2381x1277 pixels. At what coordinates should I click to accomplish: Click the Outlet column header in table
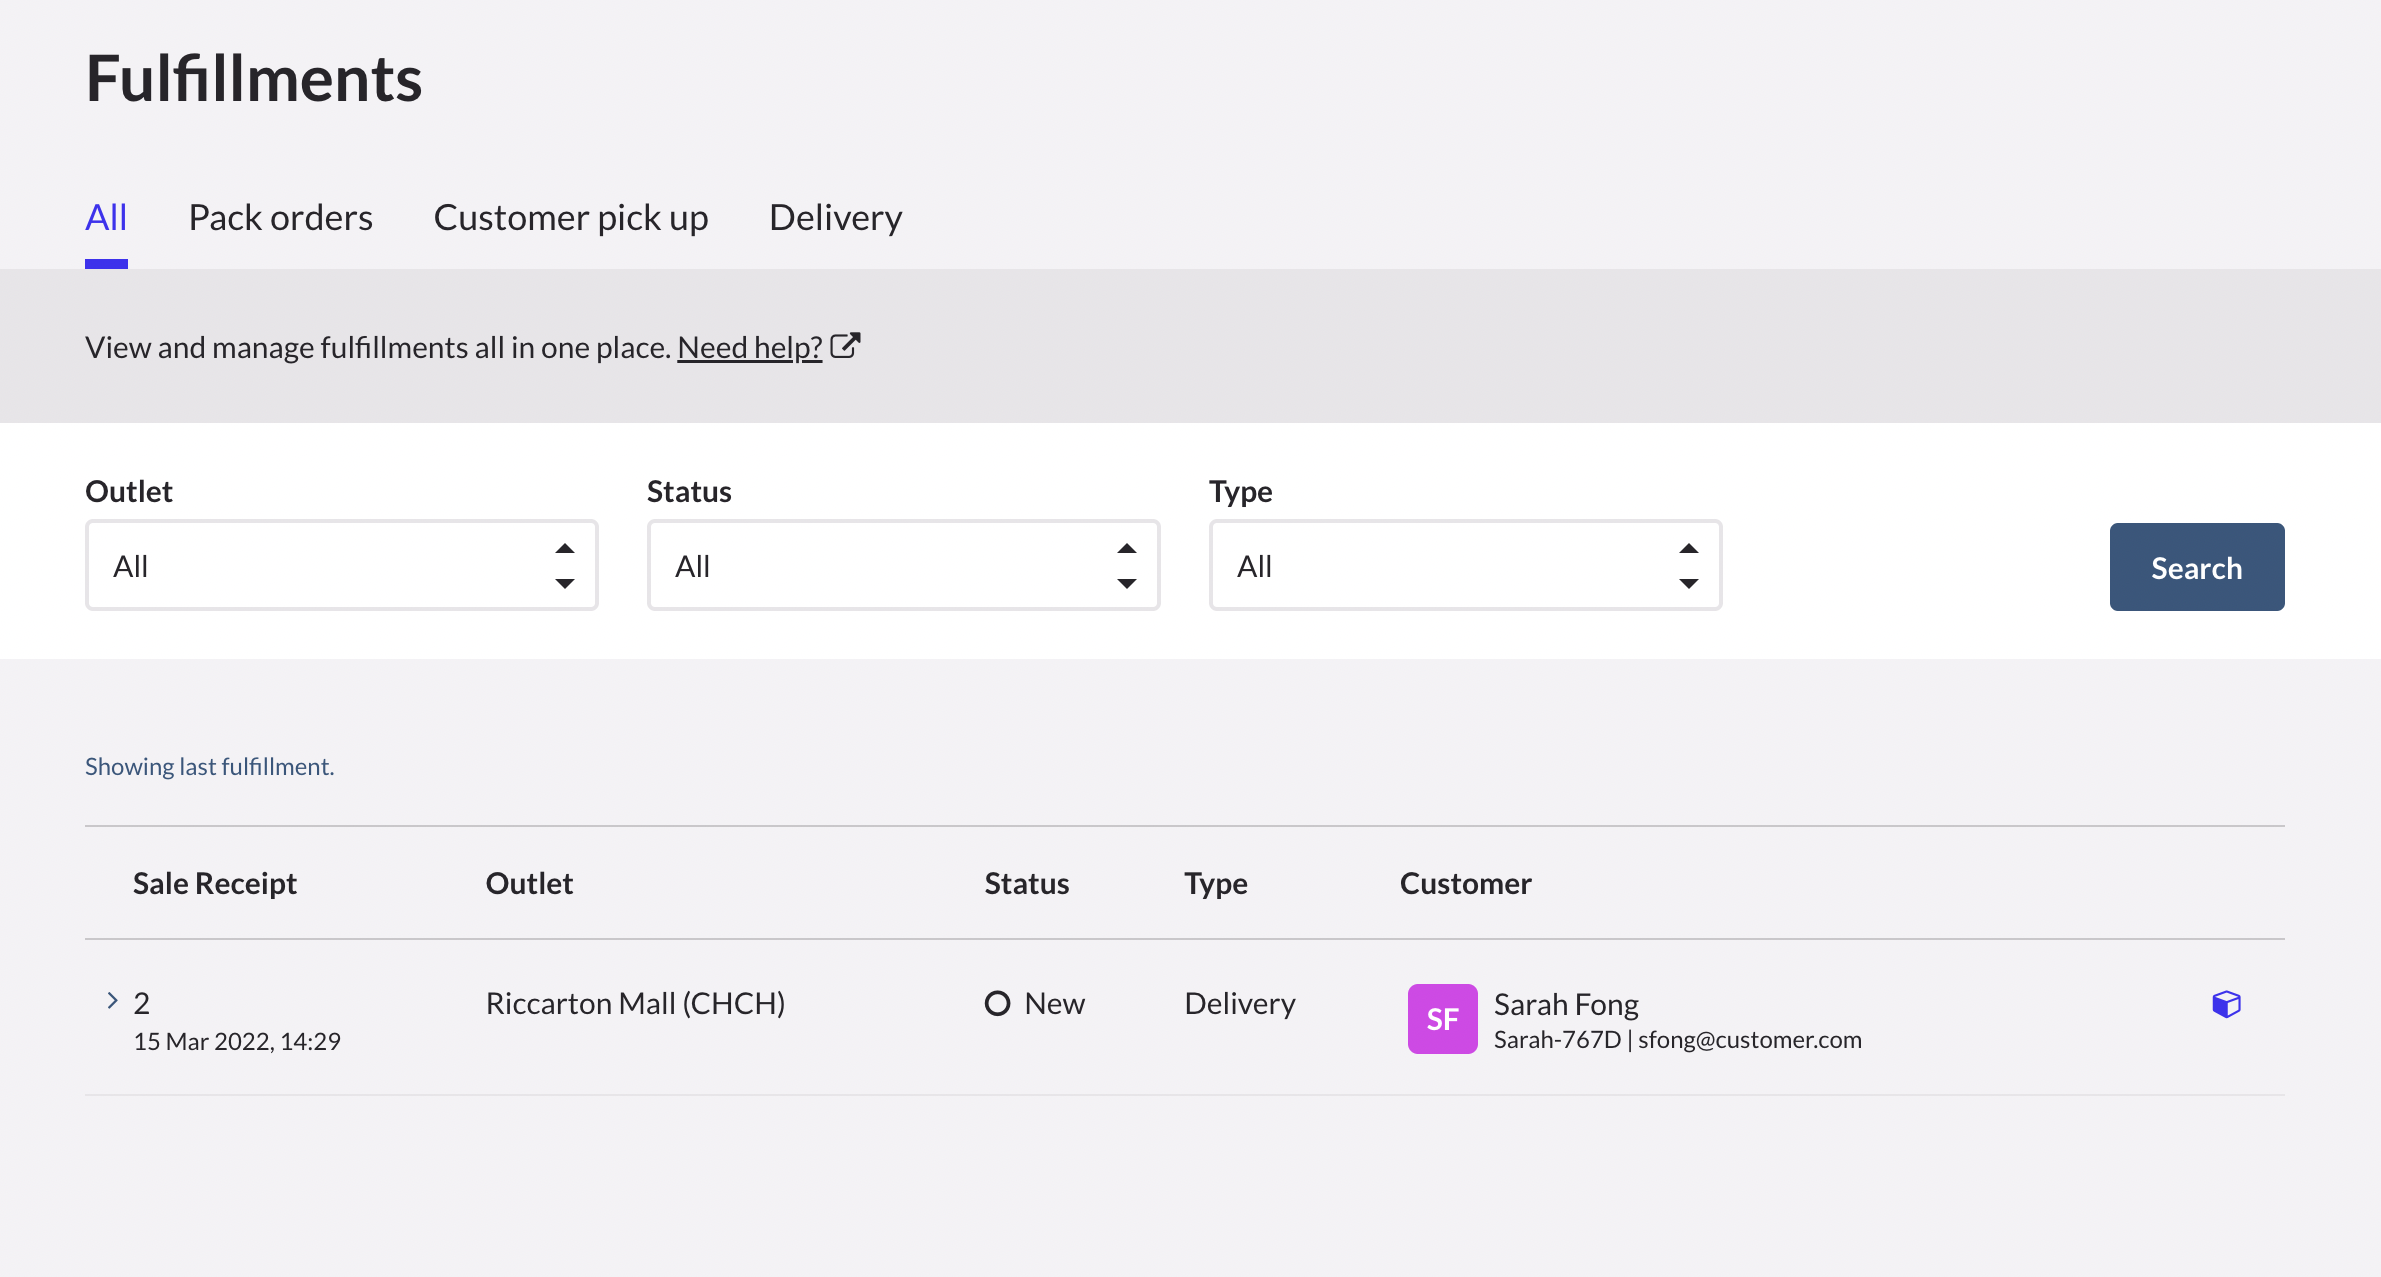(x=529, y=884)
